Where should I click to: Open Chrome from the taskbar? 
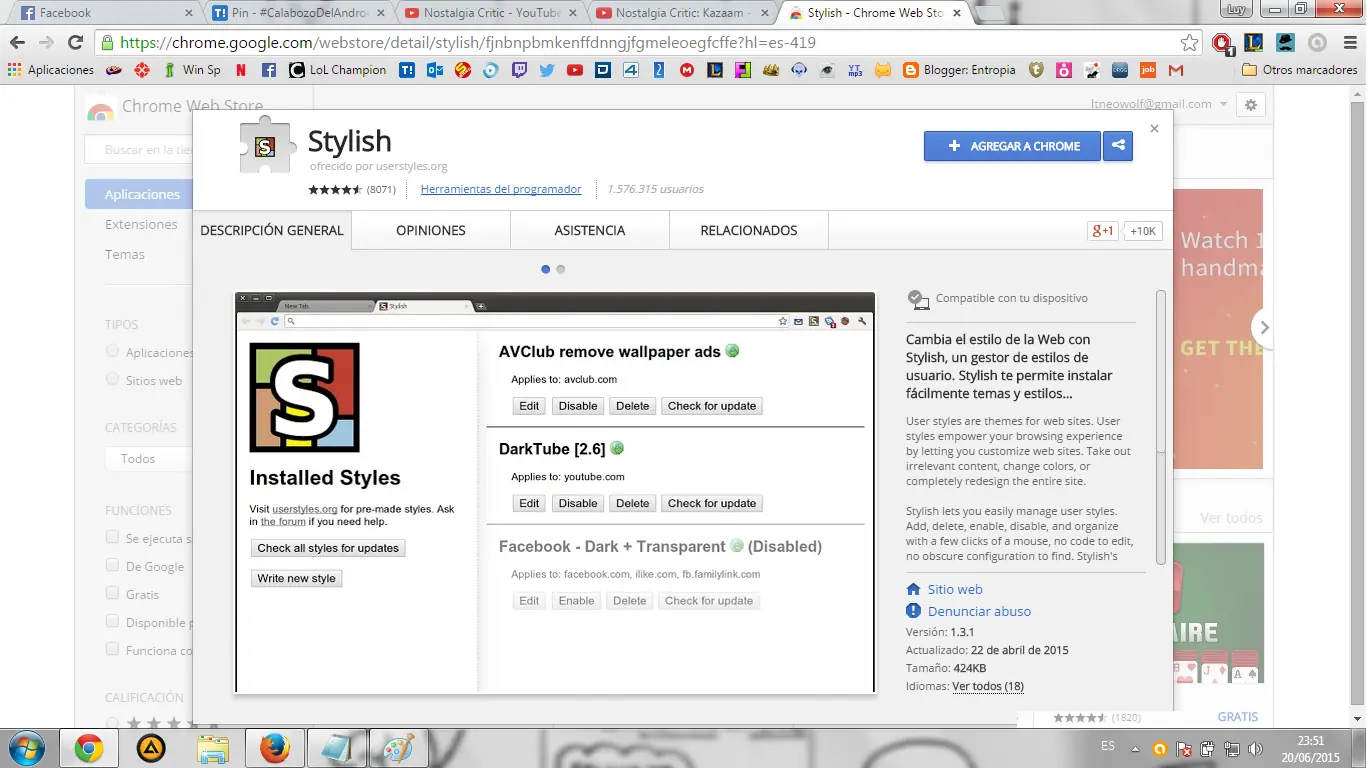point(88,748)
